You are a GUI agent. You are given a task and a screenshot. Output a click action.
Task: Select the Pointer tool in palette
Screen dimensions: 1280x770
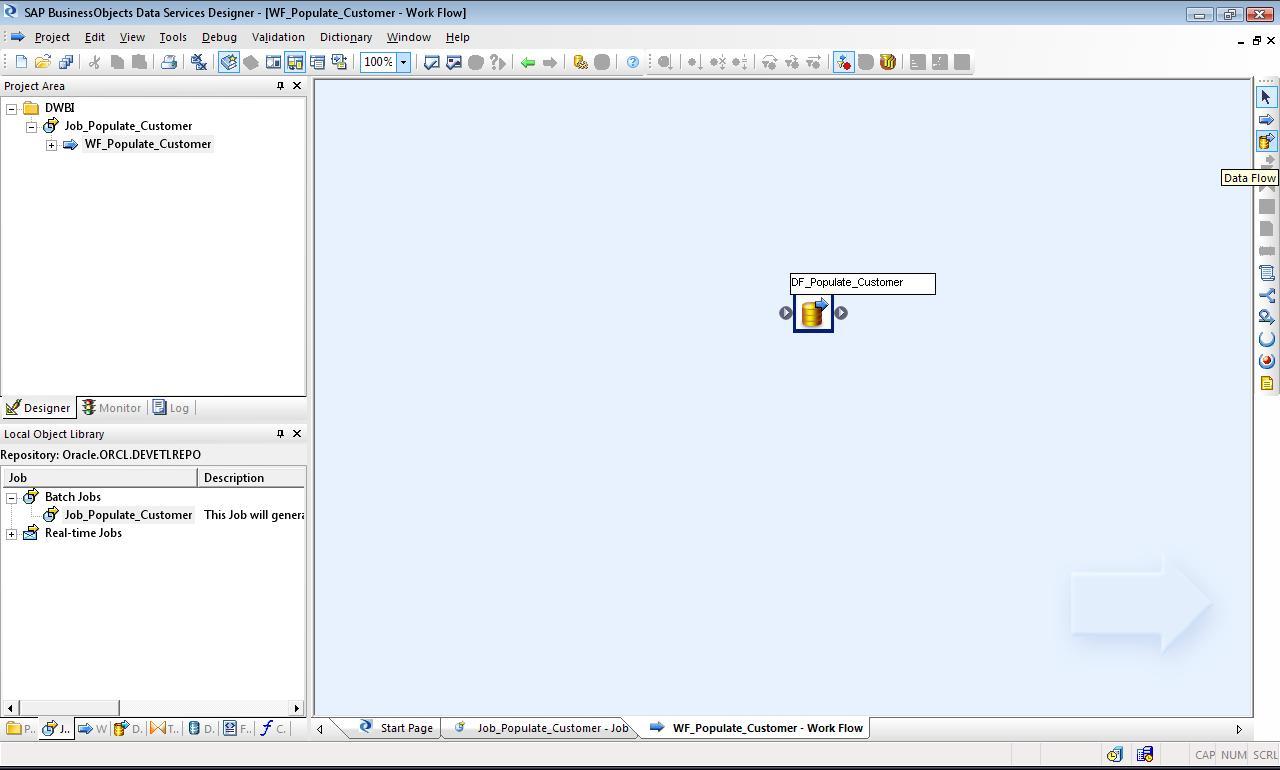(1266, 98)
